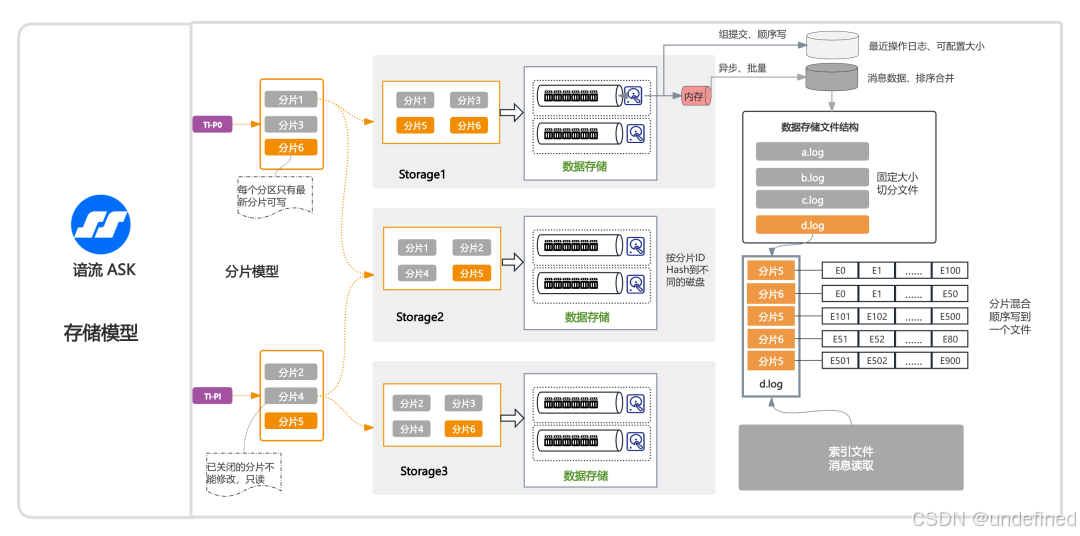
Task: Click green 数据存储 label in Storage2
Action: [588, 317]
